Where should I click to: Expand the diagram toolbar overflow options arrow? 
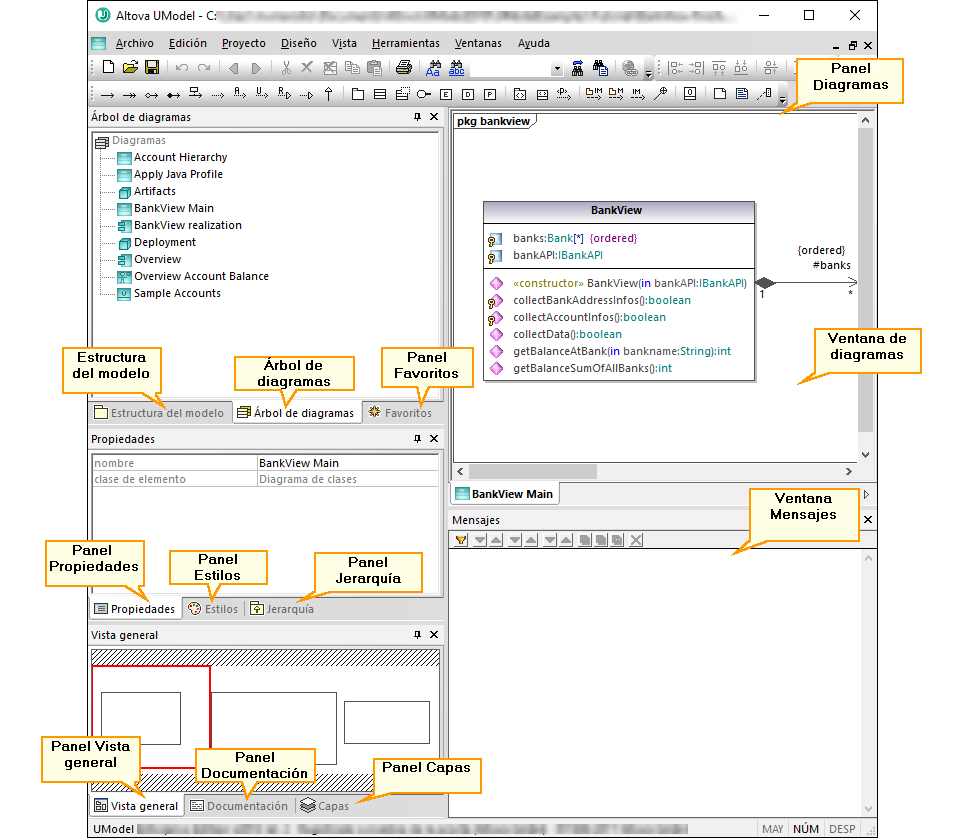point(781,99)
